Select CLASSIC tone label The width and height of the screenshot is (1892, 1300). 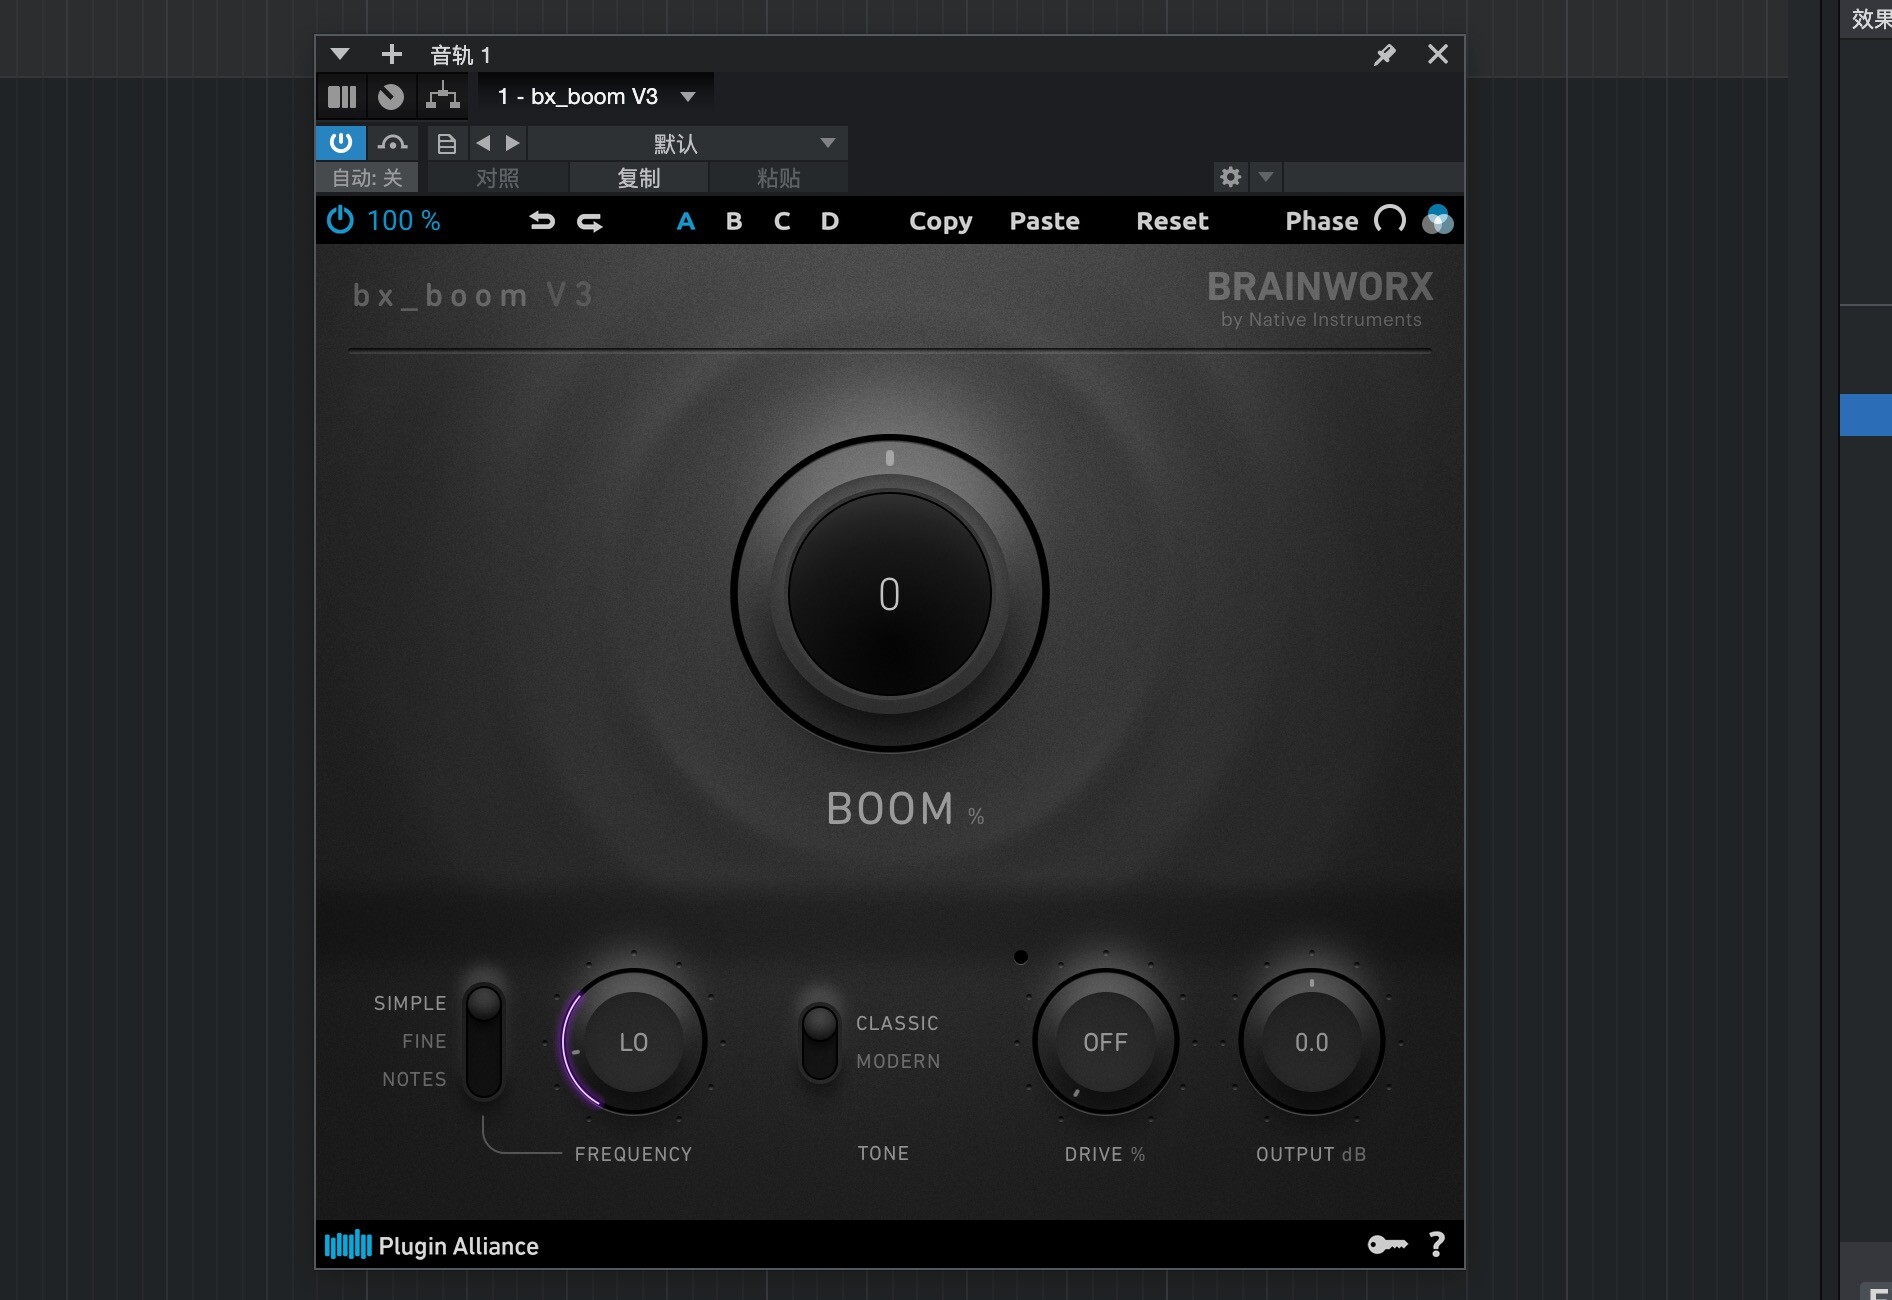click(x=897, y=1023)
